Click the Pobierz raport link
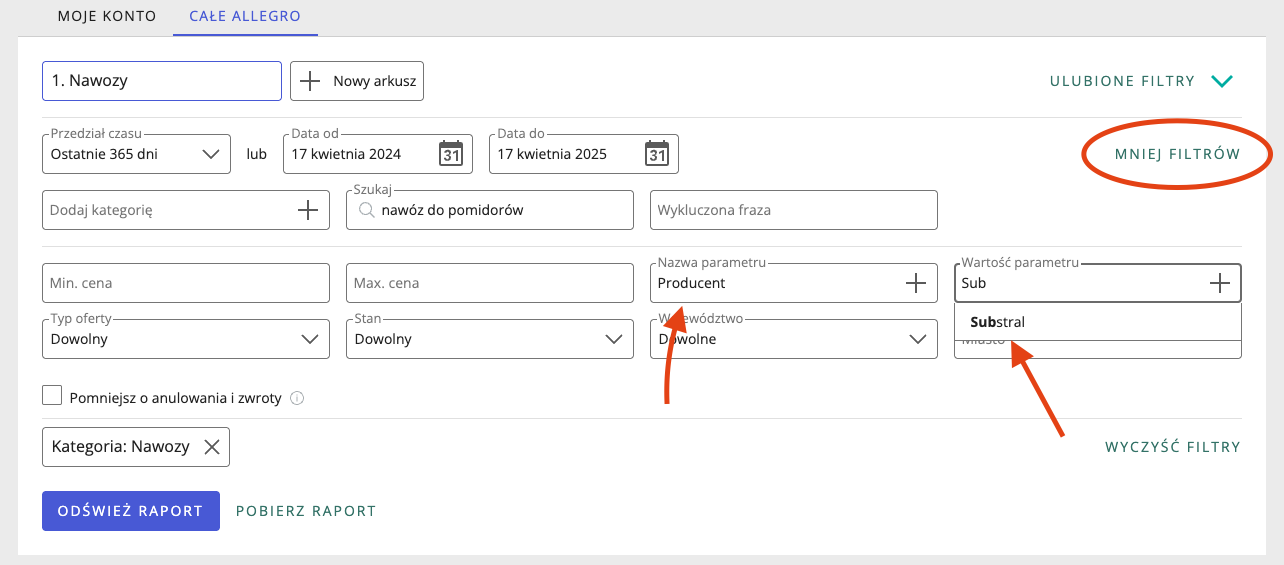The height and width of the screenshot is (565, 1284). pyautogui.click(x=306, y=511)
